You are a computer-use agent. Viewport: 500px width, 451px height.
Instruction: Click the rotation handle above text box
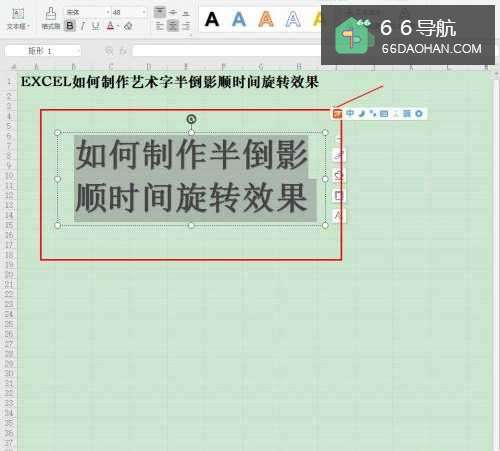coord(191,119)
